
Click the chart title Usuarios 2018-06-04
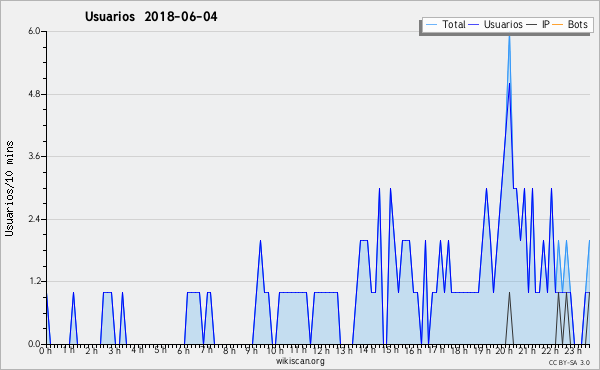click(x=151, y=16)
